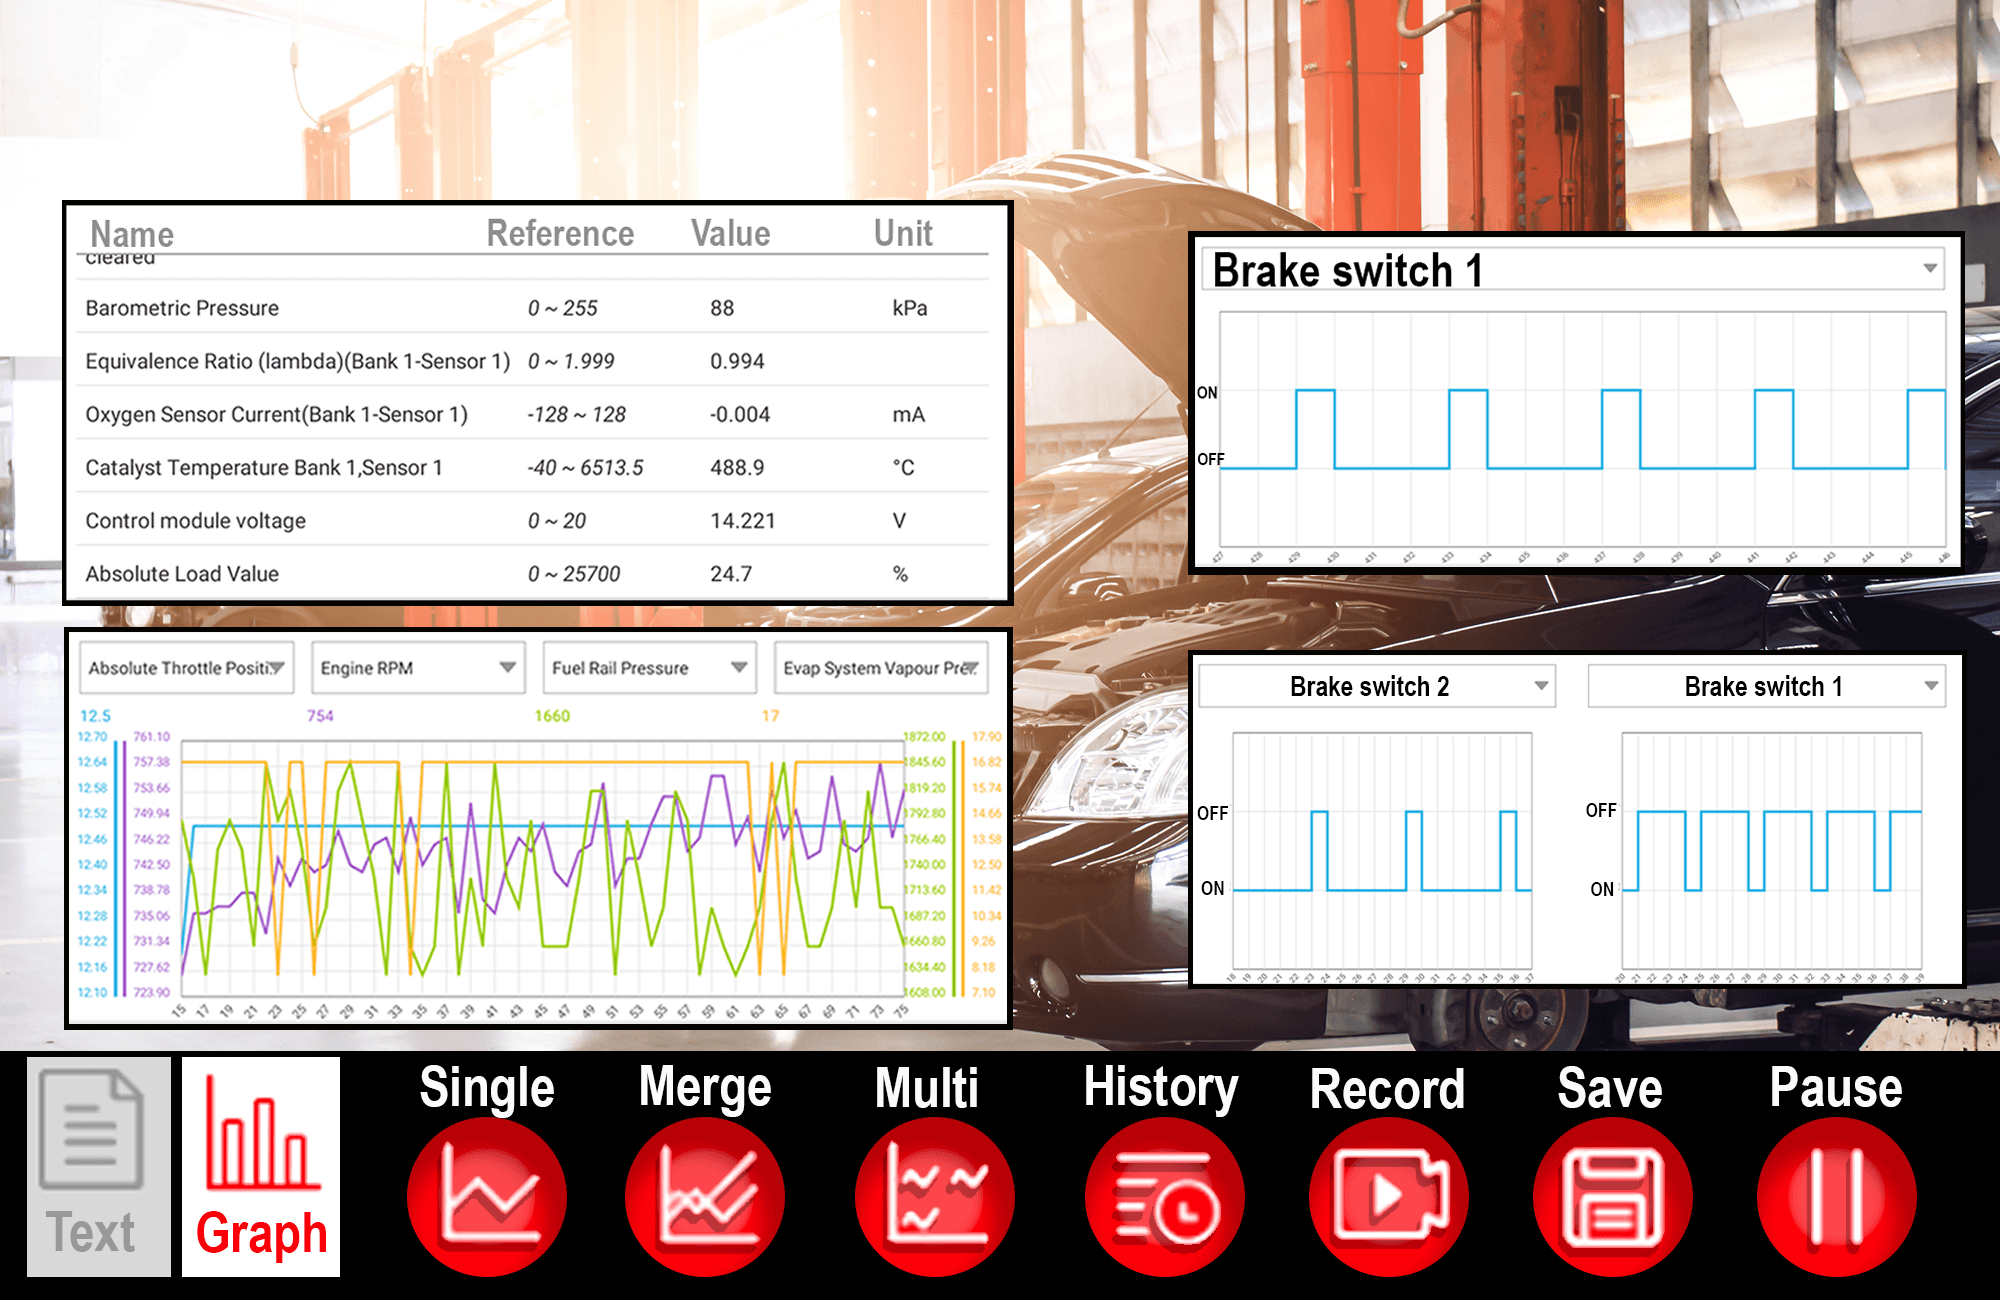Click the evap reading 17 above the merged graph
Image resolution: width=2000 pixels, height=1300 pixels.
tap(770, 716)
